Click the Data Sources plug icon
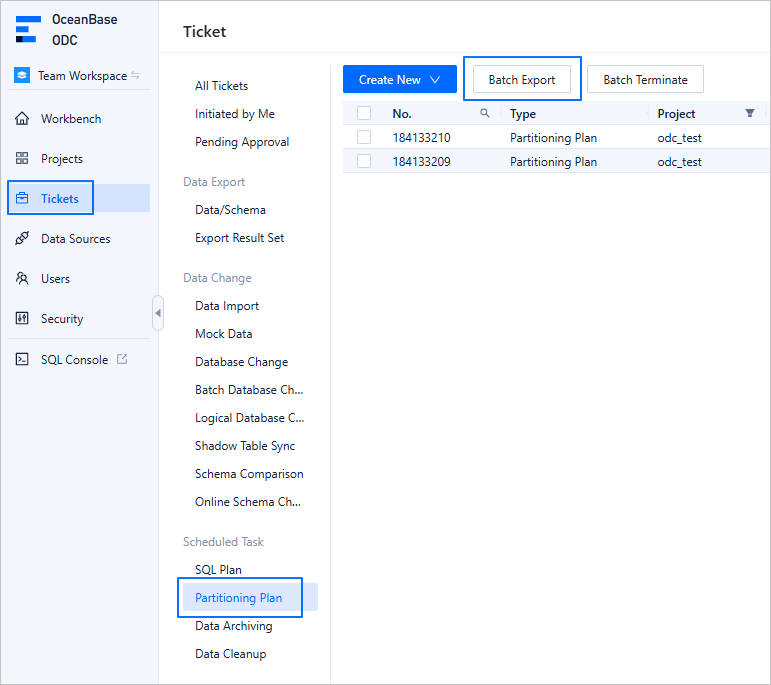771x685 pixels. [22, 239]
